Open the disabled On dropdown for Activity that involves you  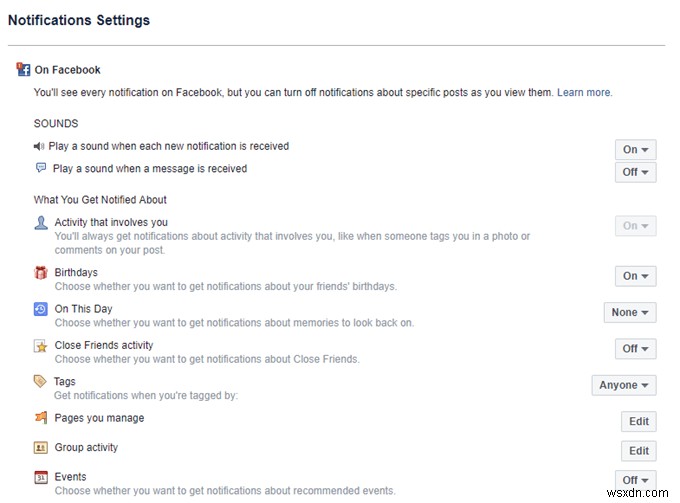635,226
